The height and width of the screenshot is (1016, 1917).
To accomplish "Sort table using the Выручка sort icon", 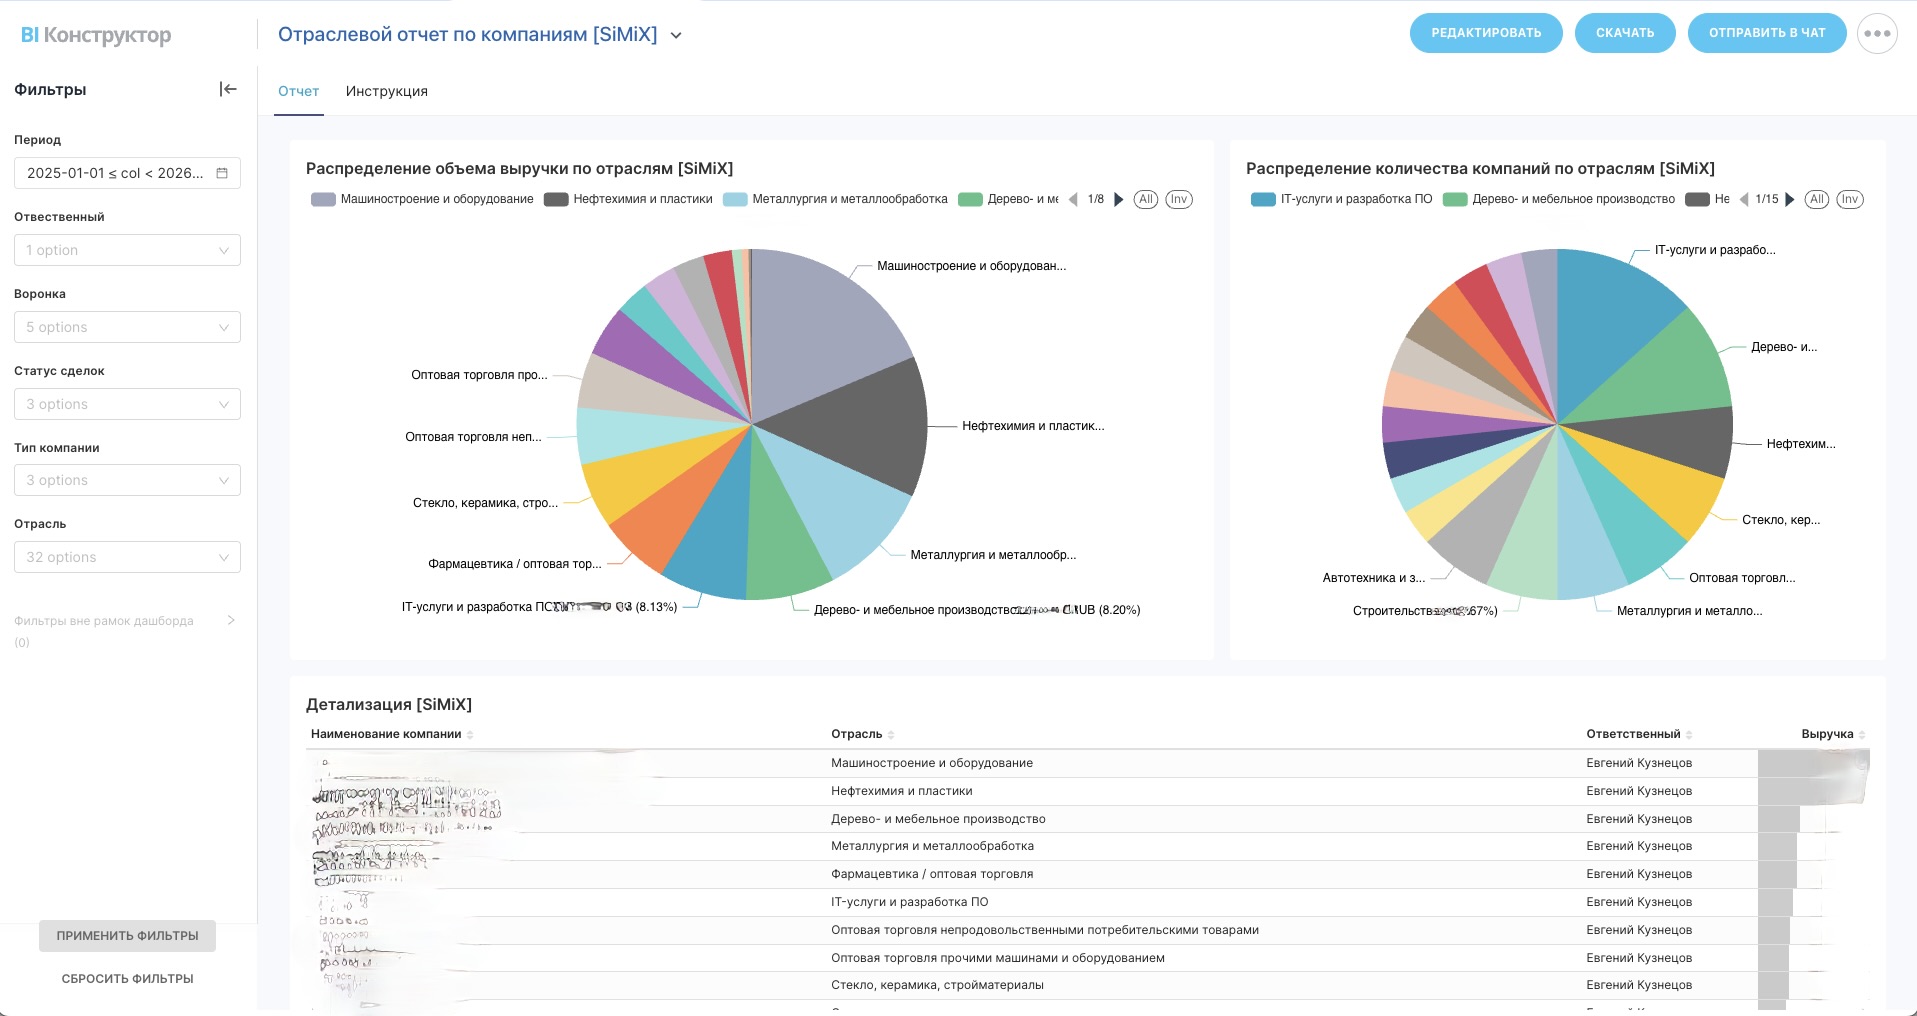I will point(1862,735).
